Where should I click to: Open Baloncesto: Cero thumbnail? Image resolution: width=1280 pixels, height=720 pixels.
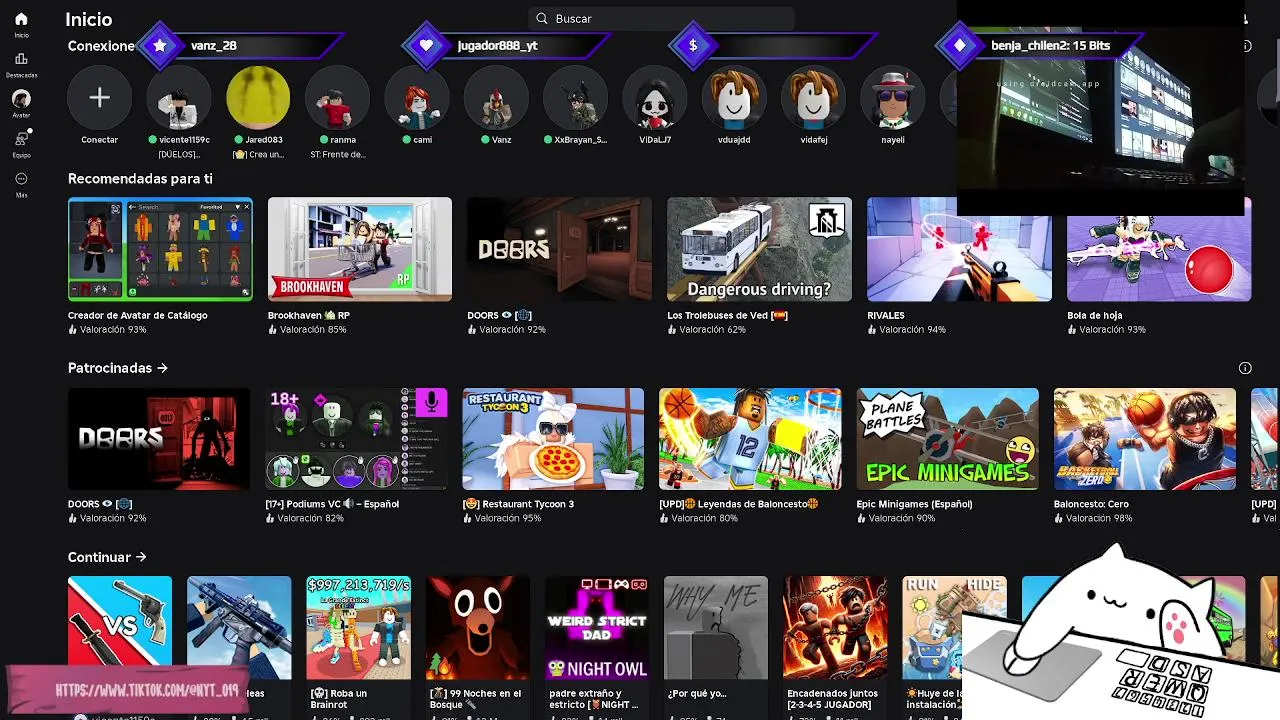(1145, 439)
